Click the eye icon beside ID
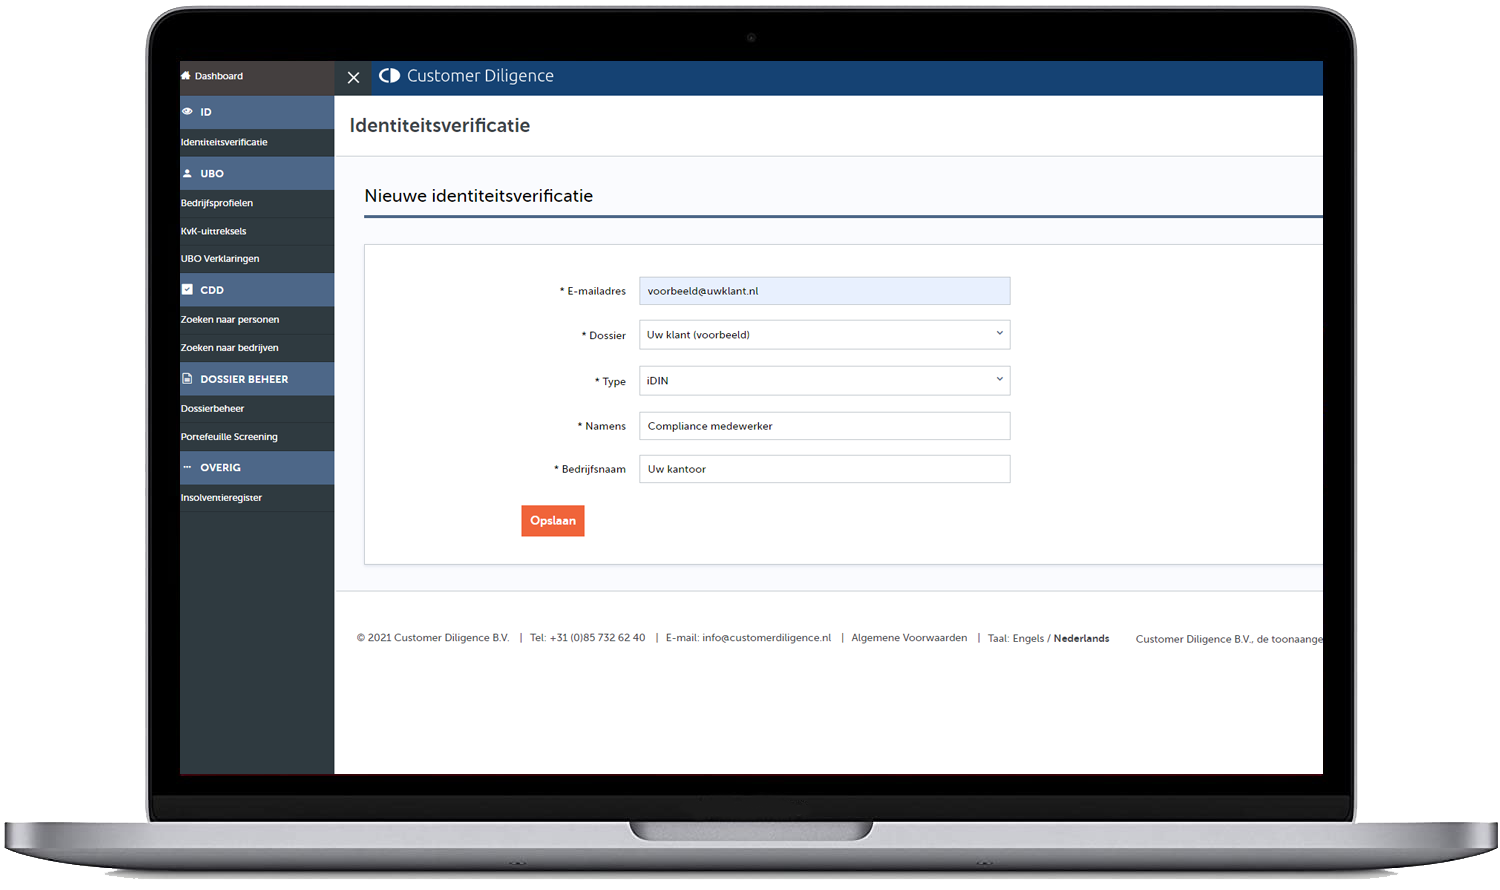The height and width of the screenshot is (890, 1500). click(x=187, y=112)
